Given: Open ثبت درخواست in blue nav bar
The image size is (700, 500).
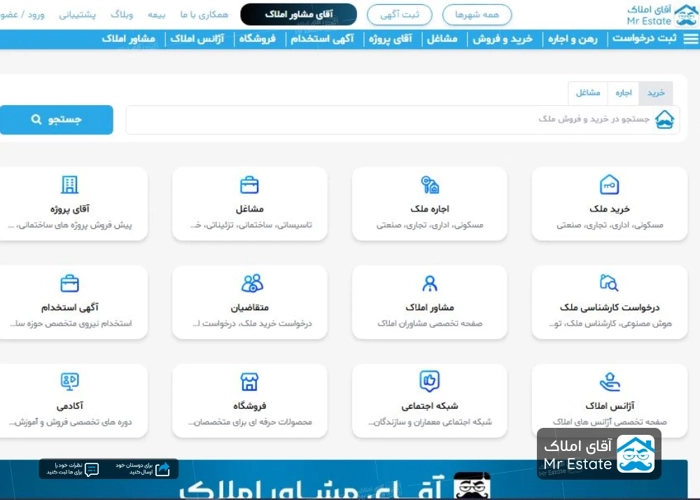Looking at the screenshot, I should click(x=644, y=39).
